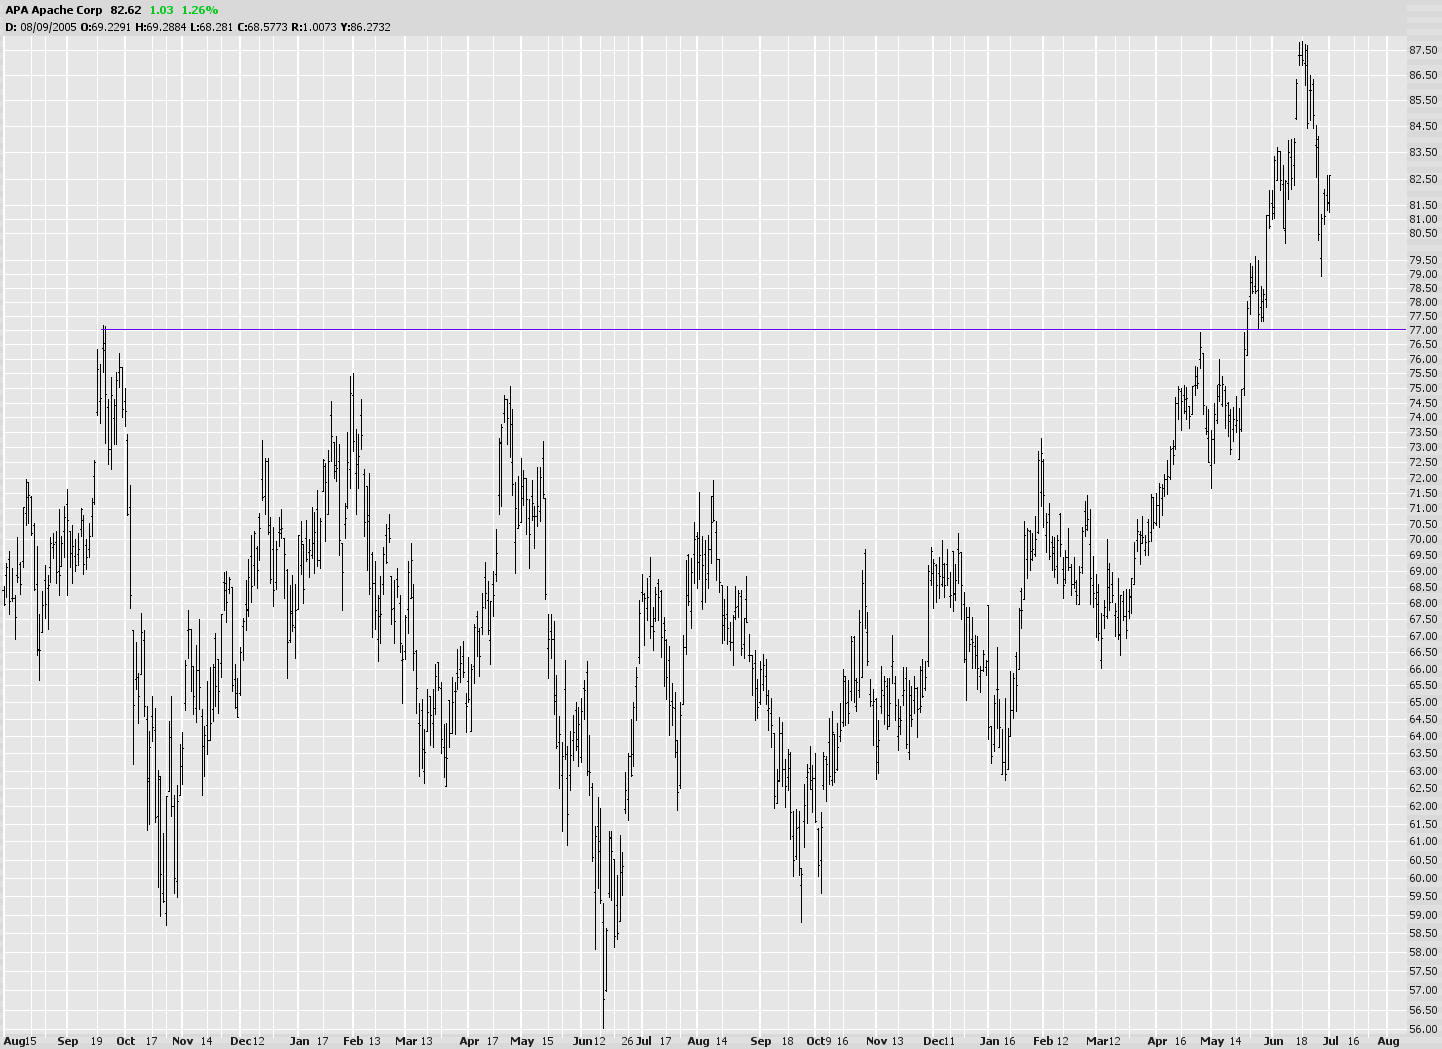Click the Oct 17 date axis label
The height and width of the screenshot is (1049, 1442).
coord(137,1041)
